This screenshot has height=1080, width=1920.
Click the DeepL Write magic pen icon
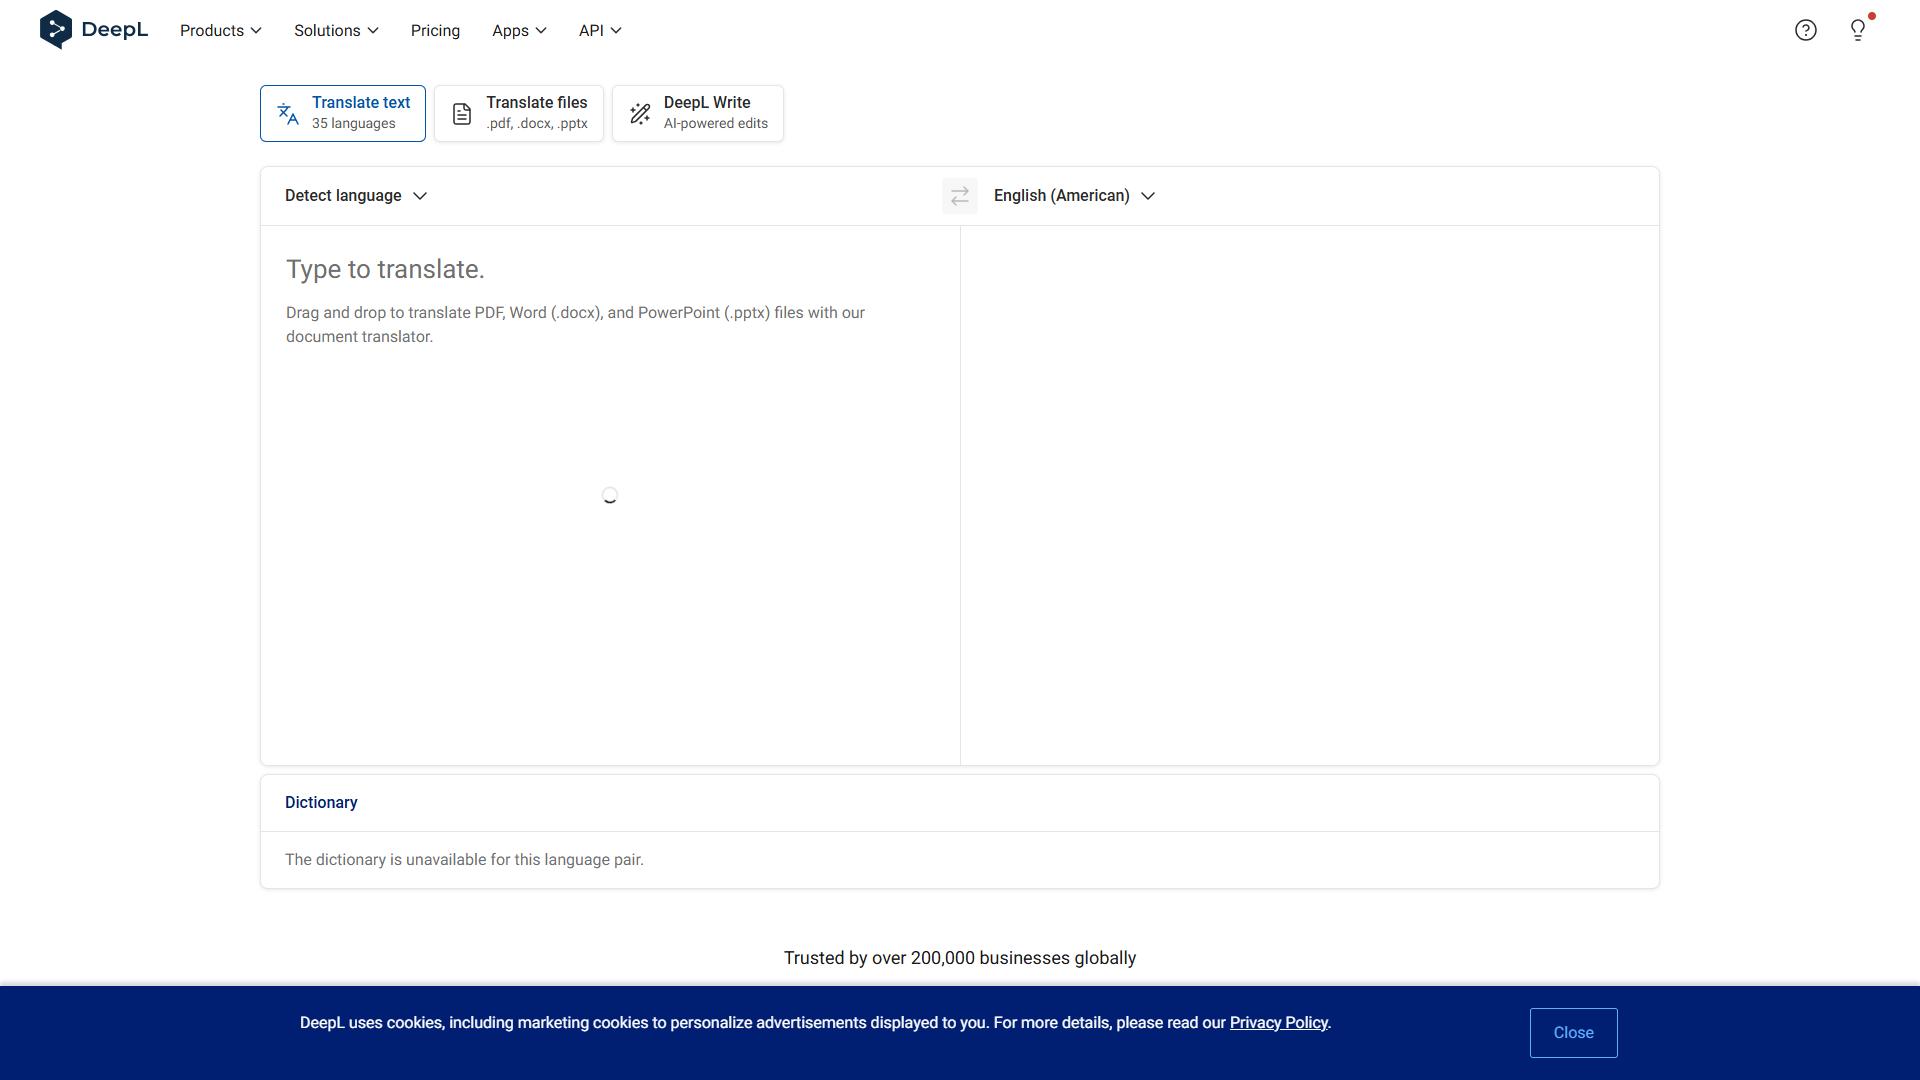[640, 114]
